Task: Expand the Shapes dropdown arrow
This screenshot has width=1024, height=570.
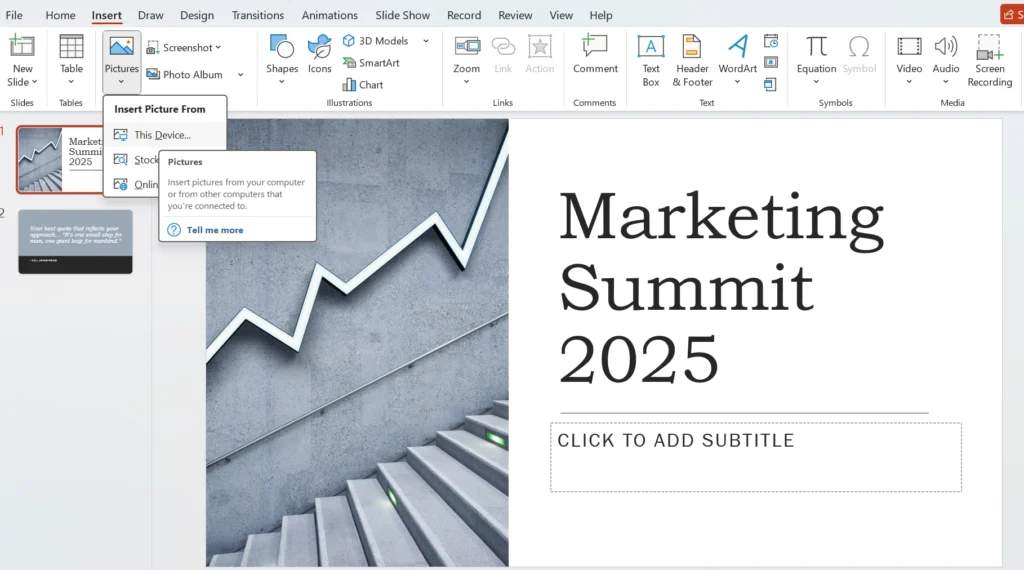Action: [281, 82]
